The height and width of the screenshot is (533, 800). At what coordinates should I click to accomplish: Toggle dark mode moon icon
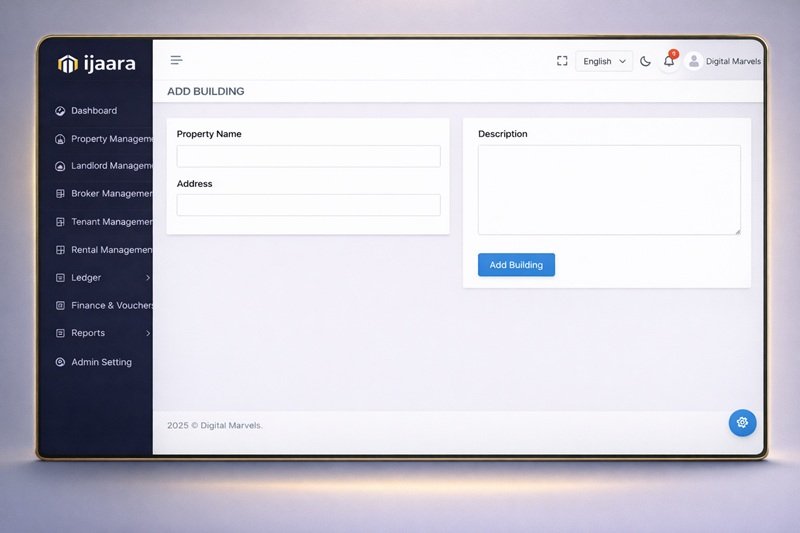click(x=645, y=61)
